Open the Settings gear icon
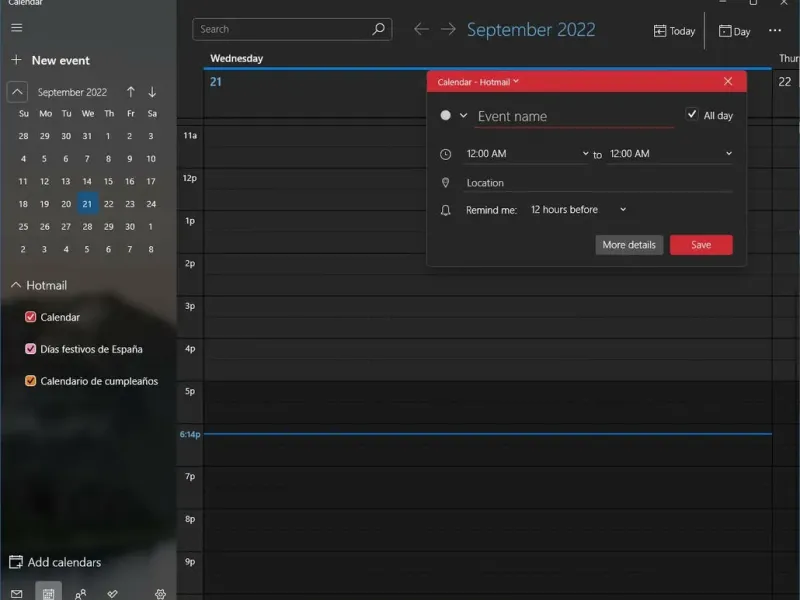Image resolution: width=800 pixels, height=600 pixels. tap(160, 593)
